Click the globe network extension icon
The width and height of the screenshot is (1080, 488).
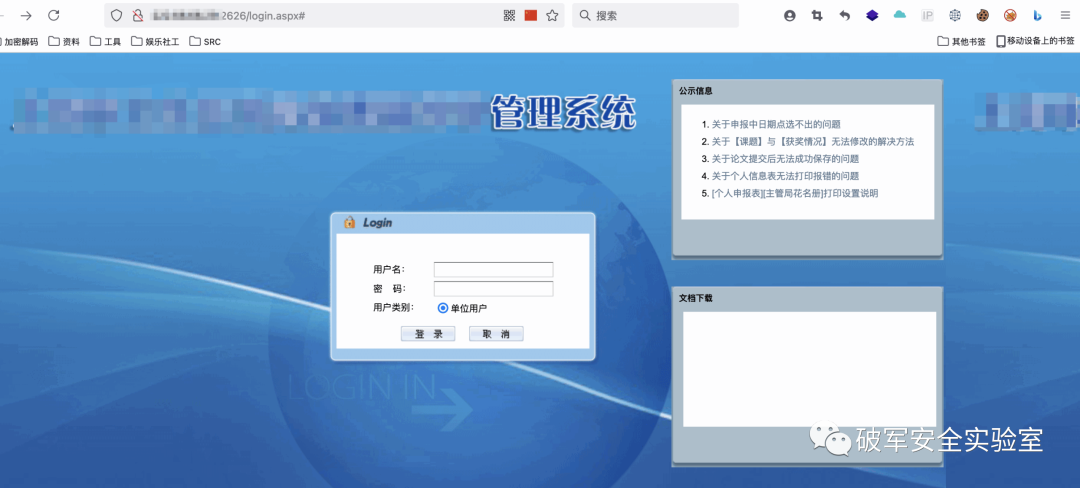[955, 16]
